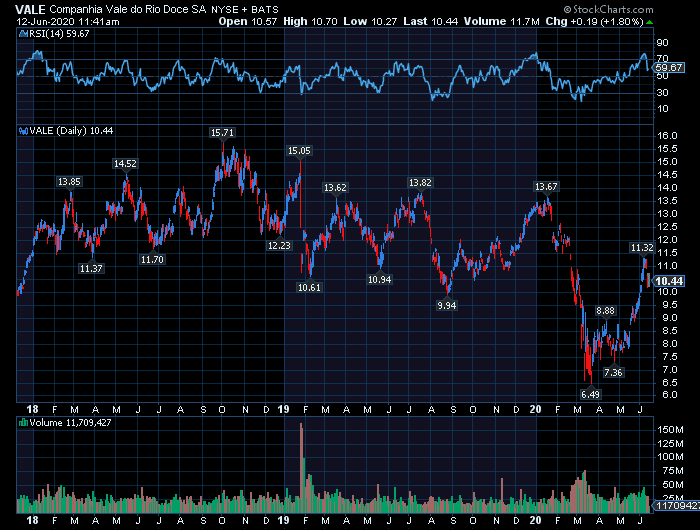
Task: Click the 19 year marker on price axis
Action: tap(283, 409)
